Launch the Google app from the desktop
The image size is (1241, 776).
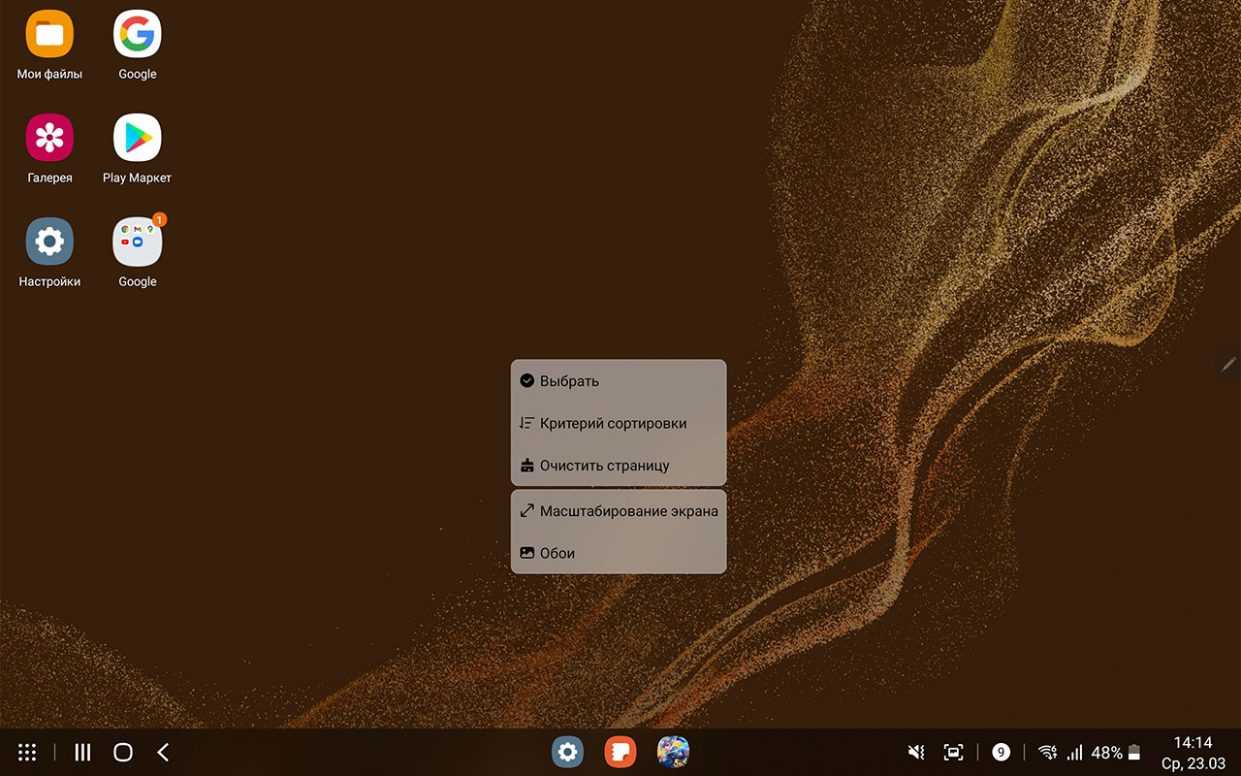tap(137, 35)
